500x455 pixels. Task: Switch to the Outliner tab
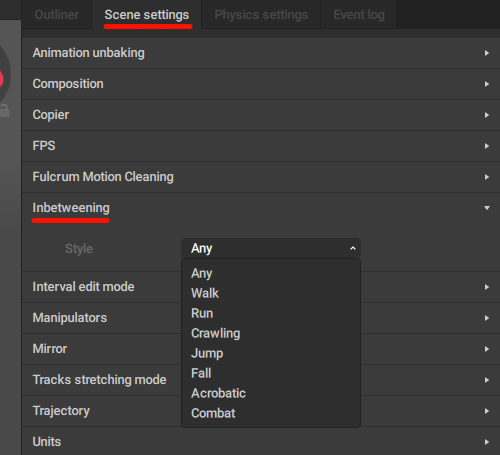(x=57, y=15)
